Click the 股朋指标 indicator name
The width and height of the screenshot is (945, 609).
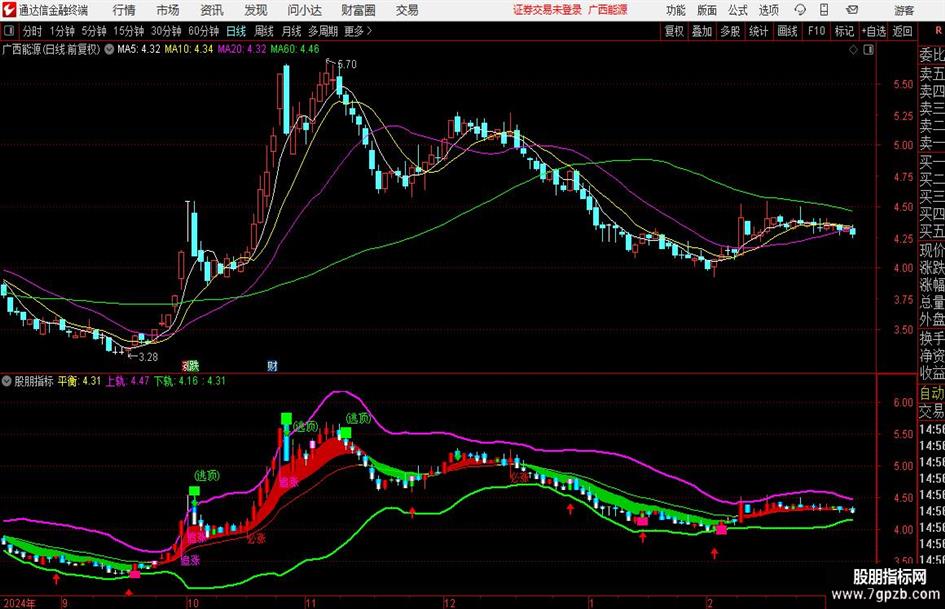click(34, 381)
